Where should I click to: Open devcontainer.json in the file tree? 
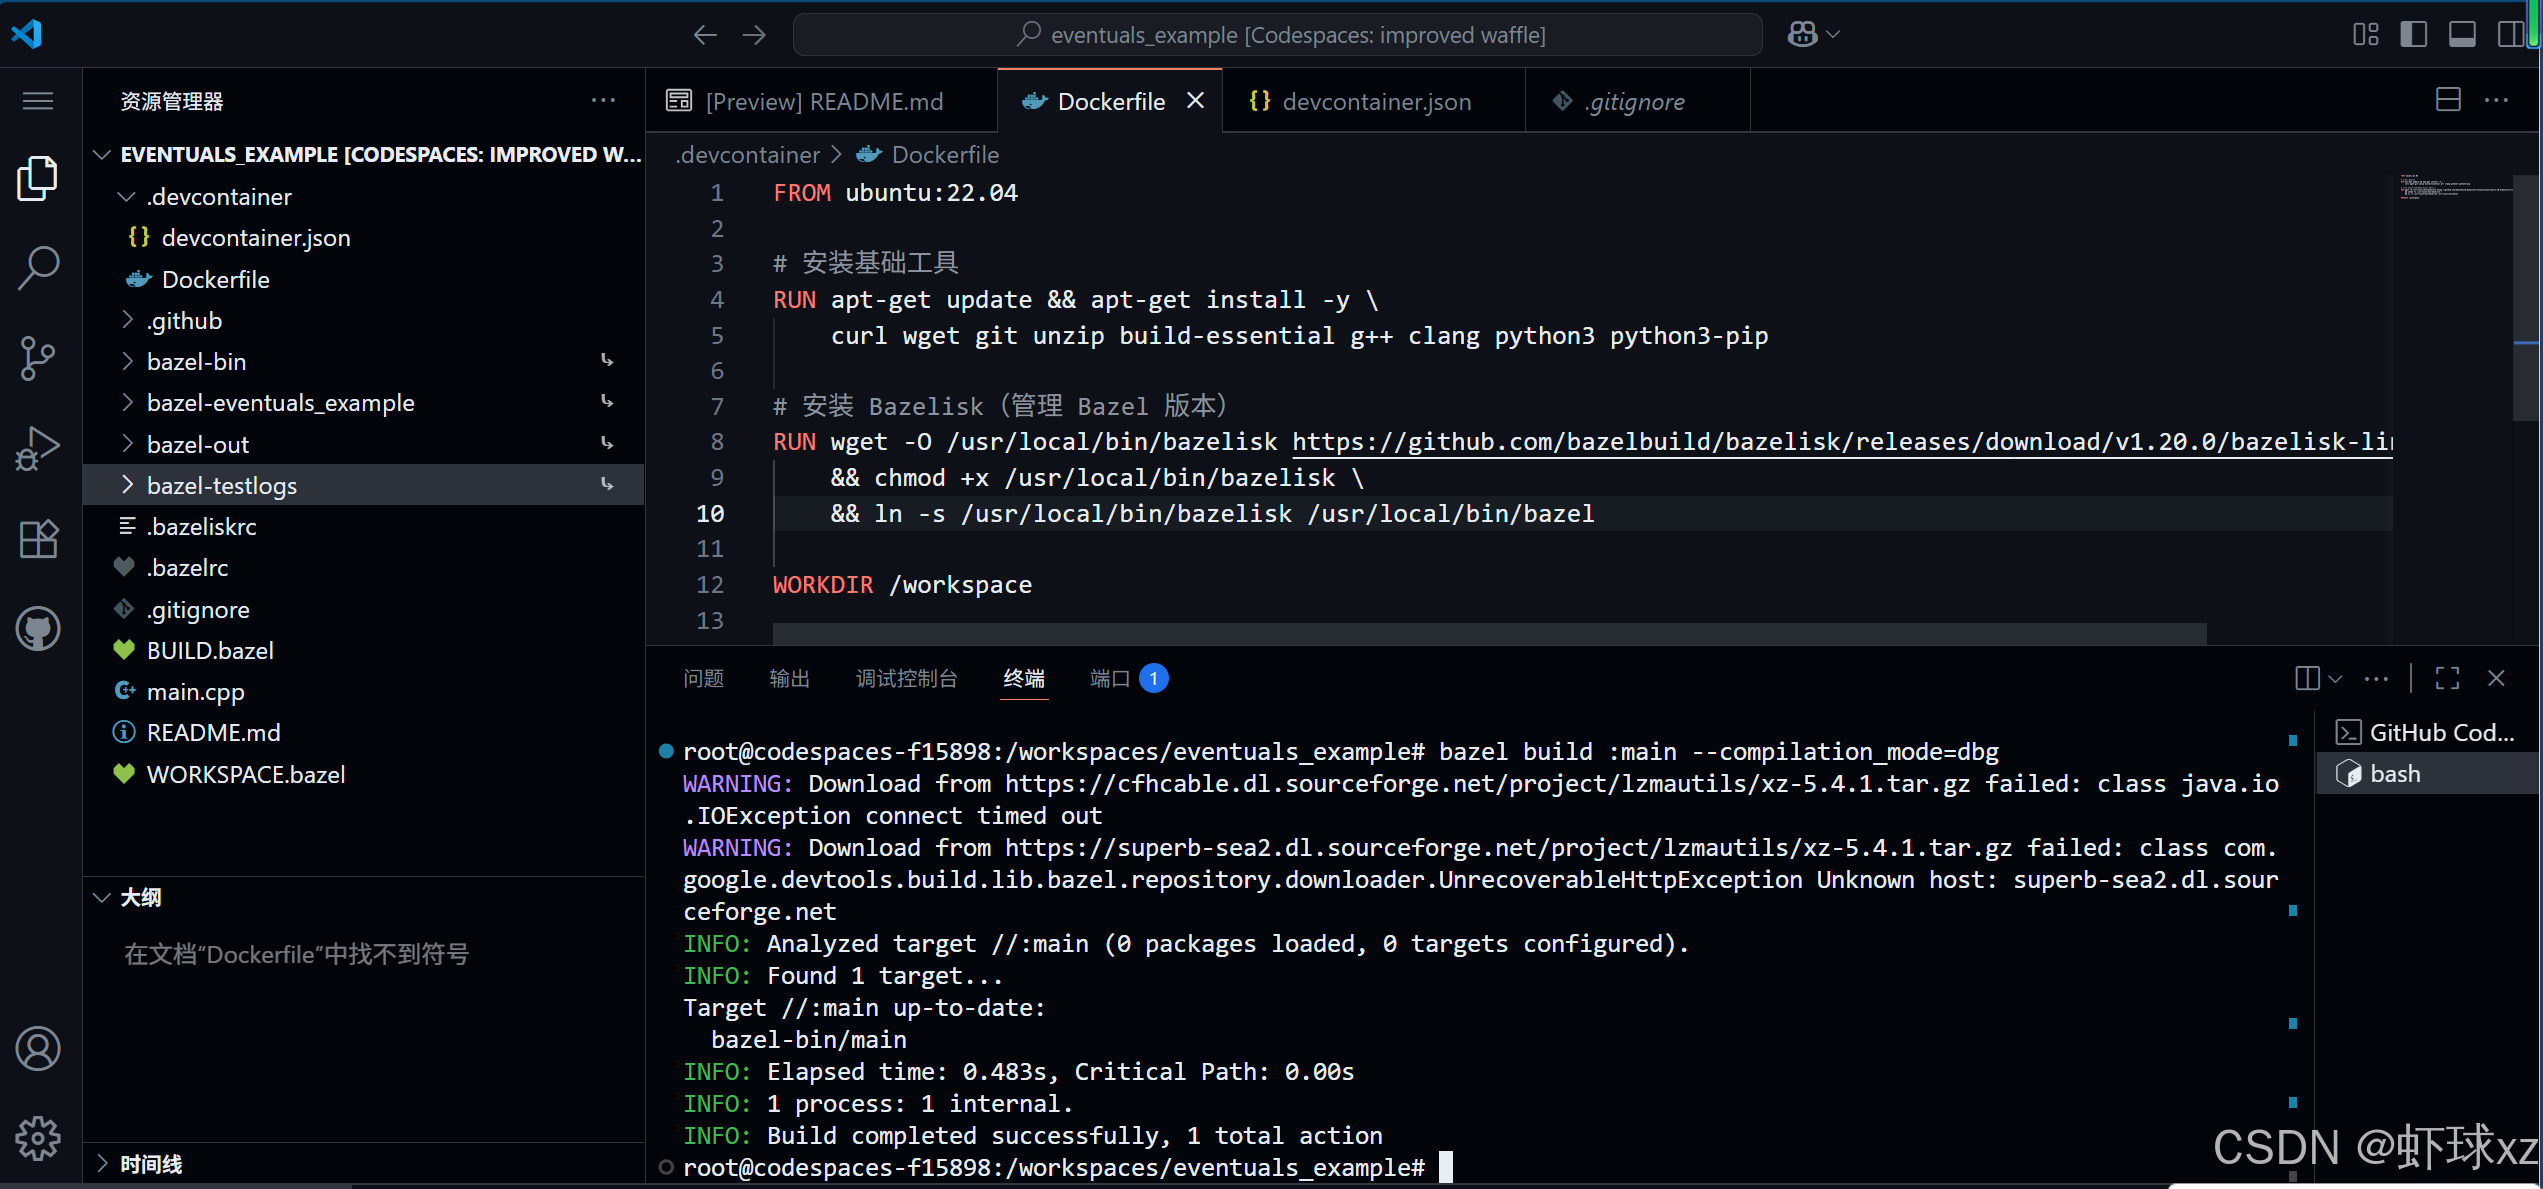[x=365, y=238]
